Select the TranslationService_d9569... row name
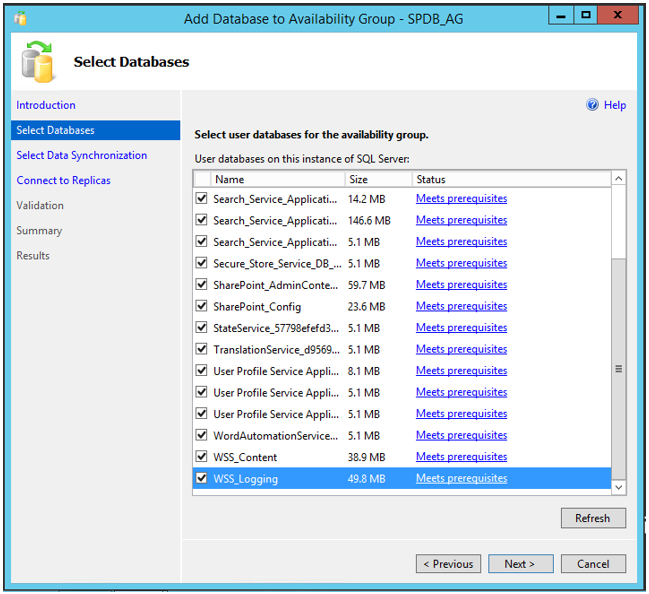Image resolution: width=649 pixels, height=594 pixels. point(276,350)
